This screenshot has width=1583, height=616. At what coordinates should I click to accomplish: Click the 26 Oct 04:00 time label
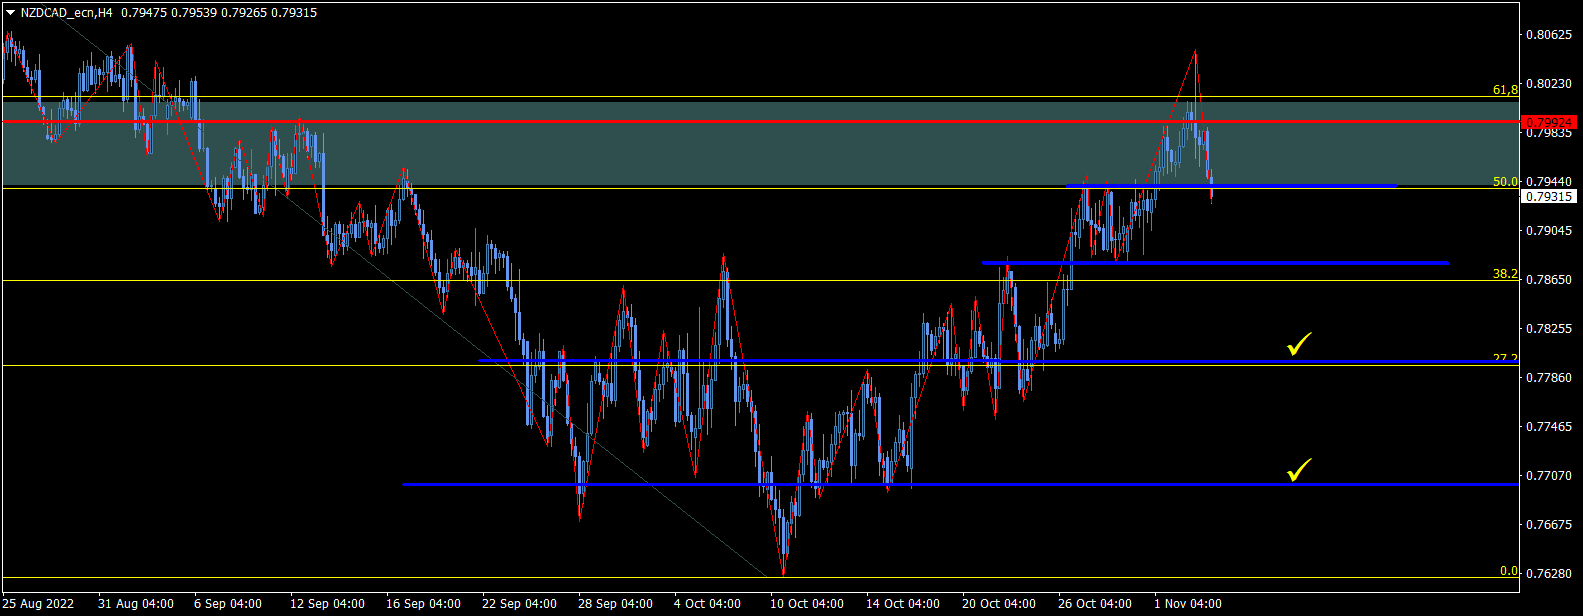click(1095, 604)
